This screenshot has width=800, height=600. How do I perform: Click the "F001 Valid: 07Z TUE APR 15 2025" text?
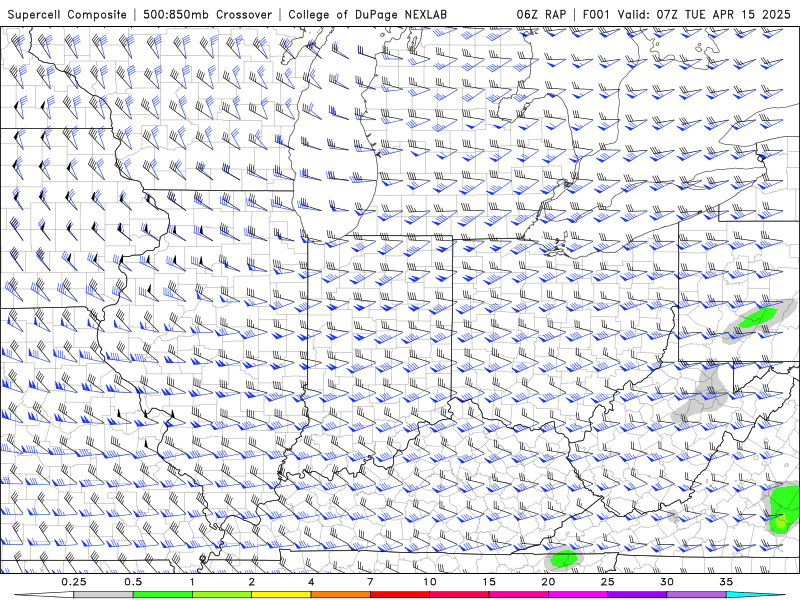click(x=687, y=14)
